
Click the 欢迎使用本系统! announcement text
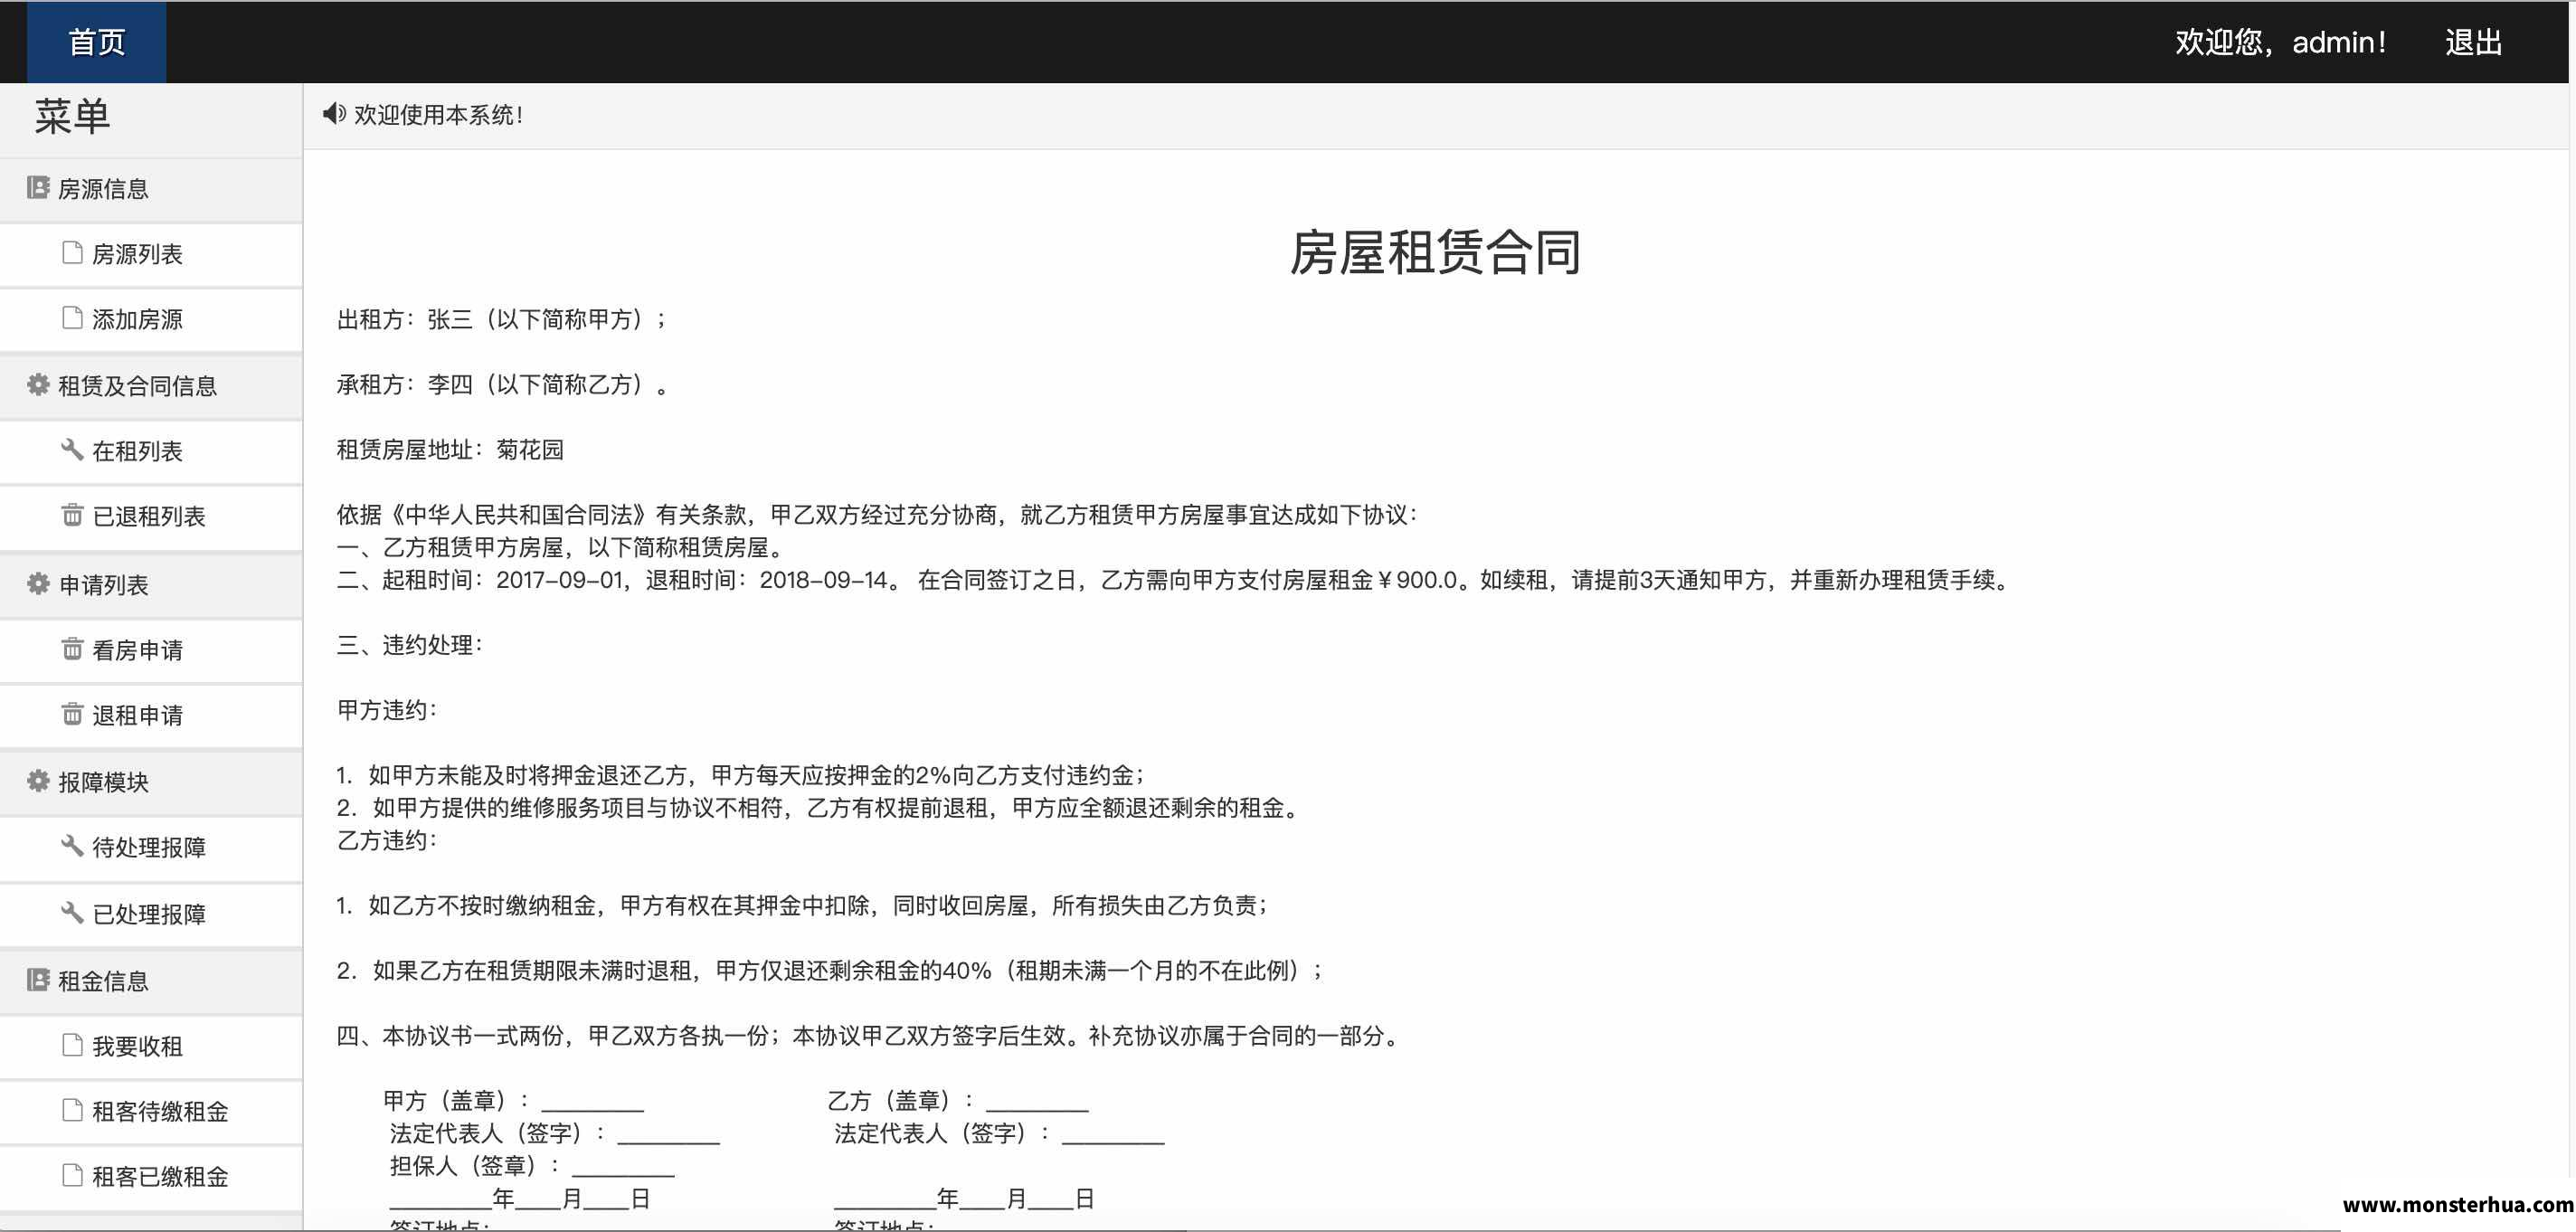(438, 115)
